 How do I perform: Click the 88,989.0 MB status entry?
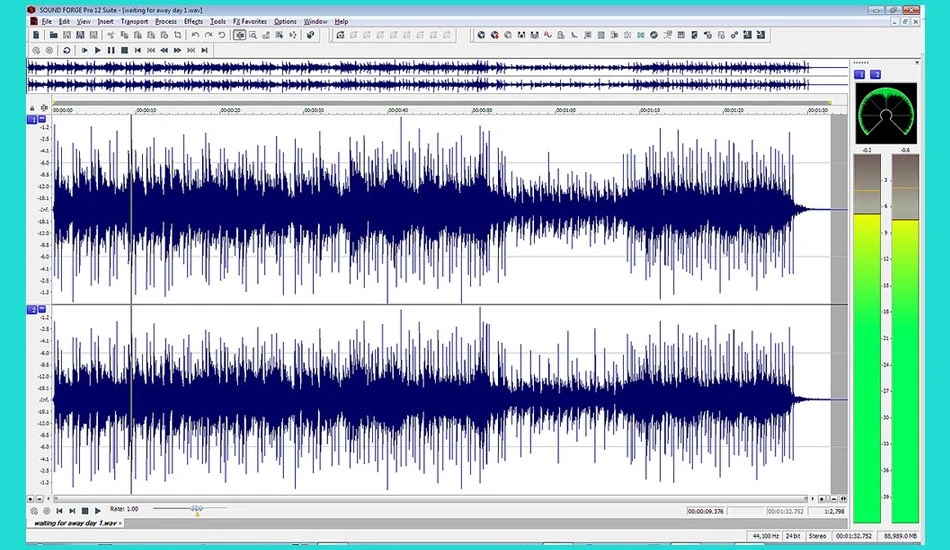[900, 536]
